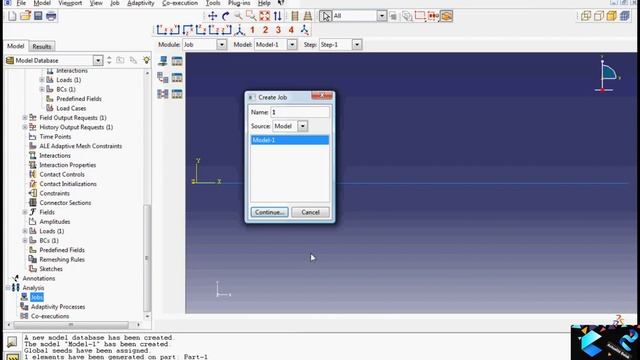The image size is (640, 360).
Task: Open the Adaptivity menu
Action: (141, 3)
